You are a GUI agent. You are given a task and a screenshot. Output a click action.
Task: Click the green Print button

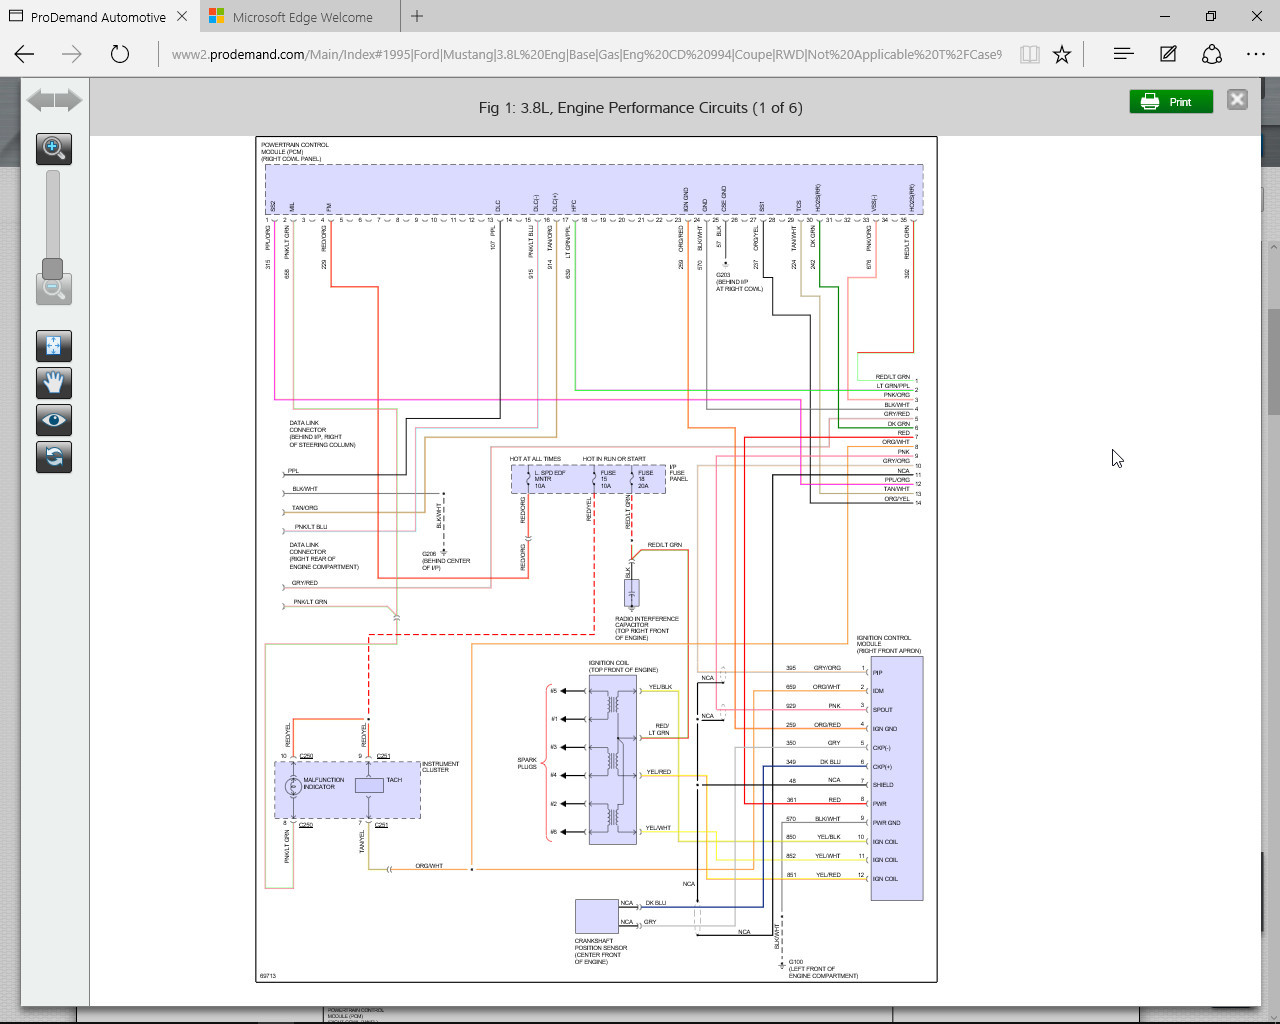click(x=1170, y=101)
